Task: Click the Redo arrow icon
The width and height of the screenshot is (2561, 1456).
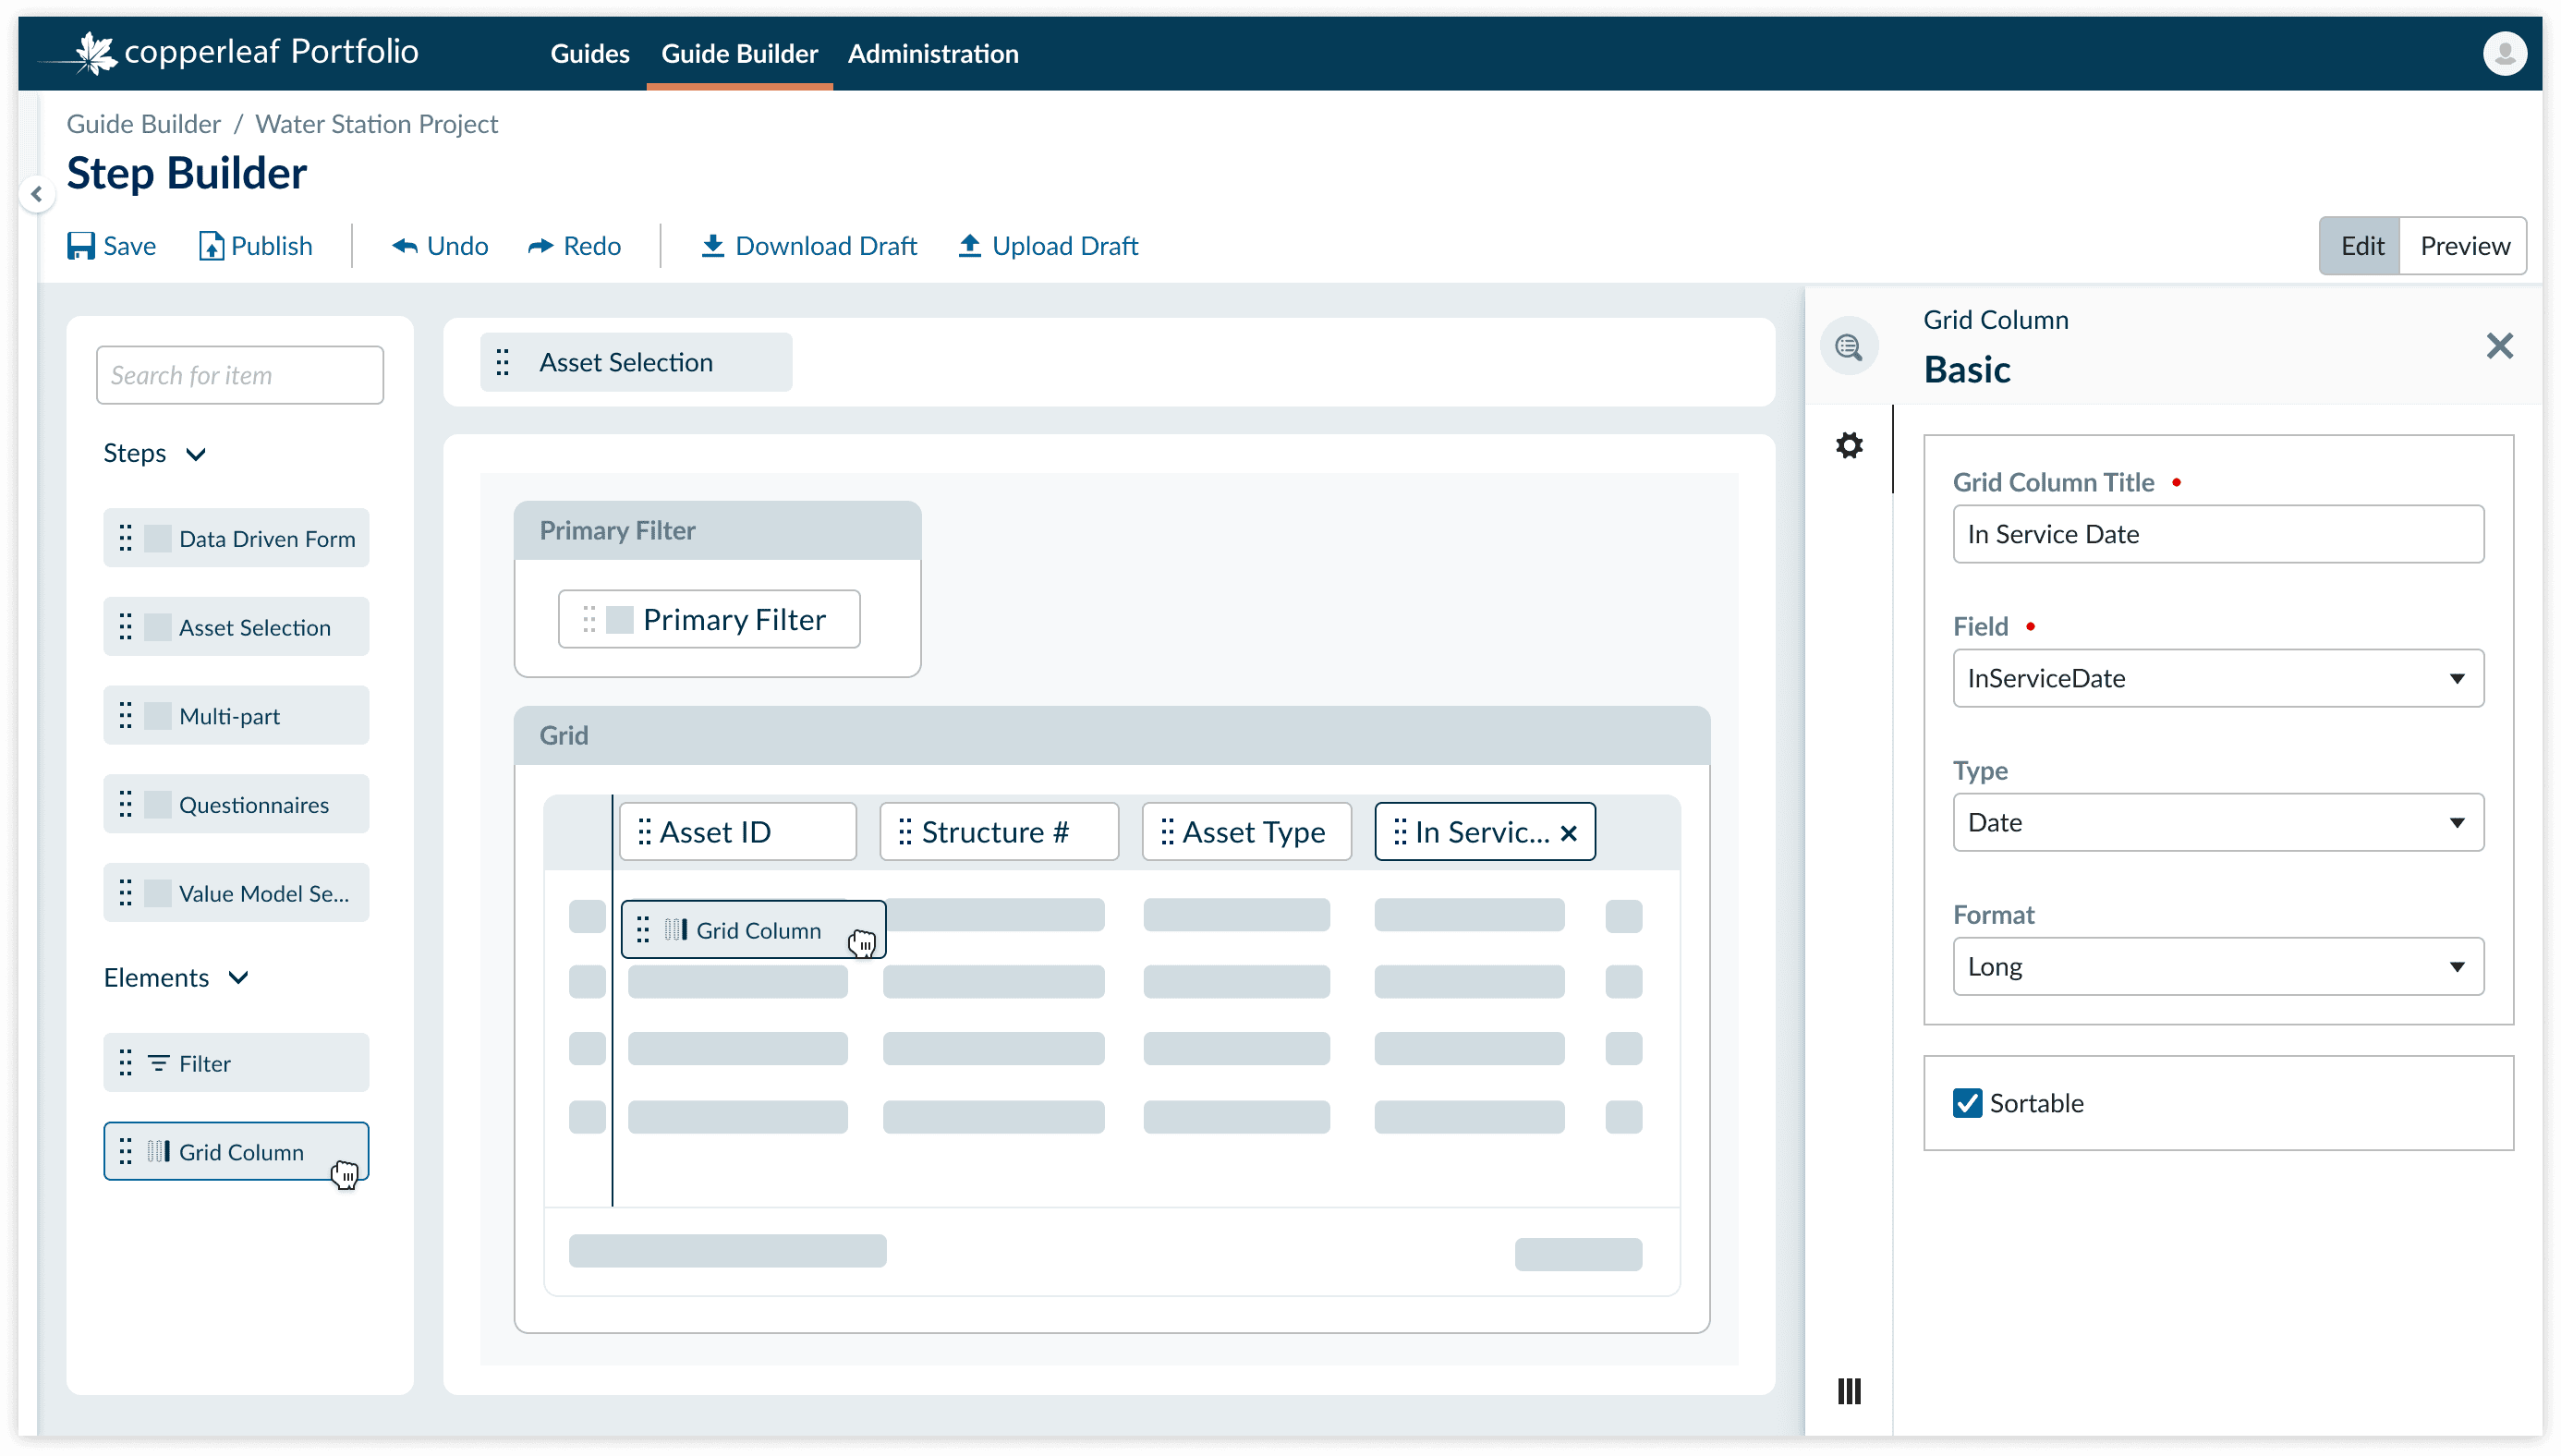Action: (540, 246)
